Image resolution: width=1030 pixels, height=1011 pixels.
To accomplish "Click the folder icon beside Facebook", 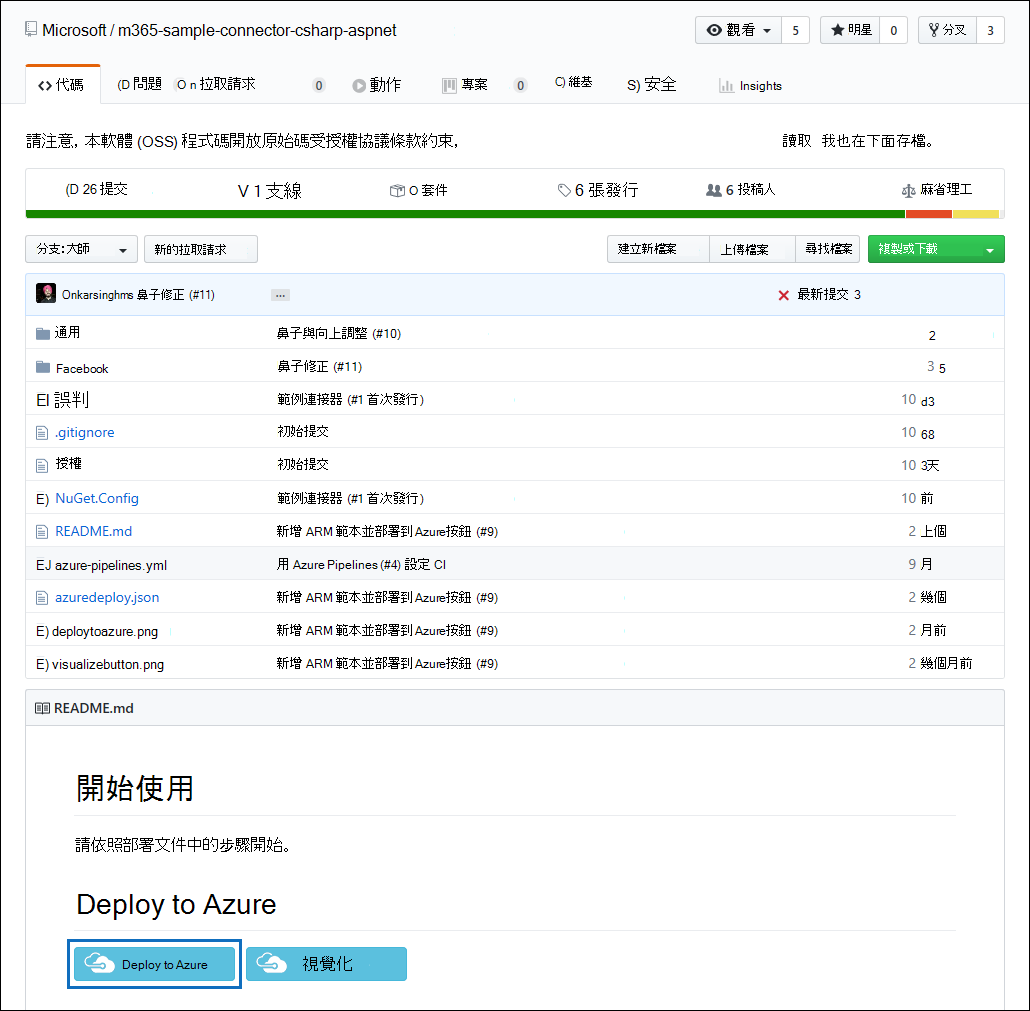I will 43,367.
